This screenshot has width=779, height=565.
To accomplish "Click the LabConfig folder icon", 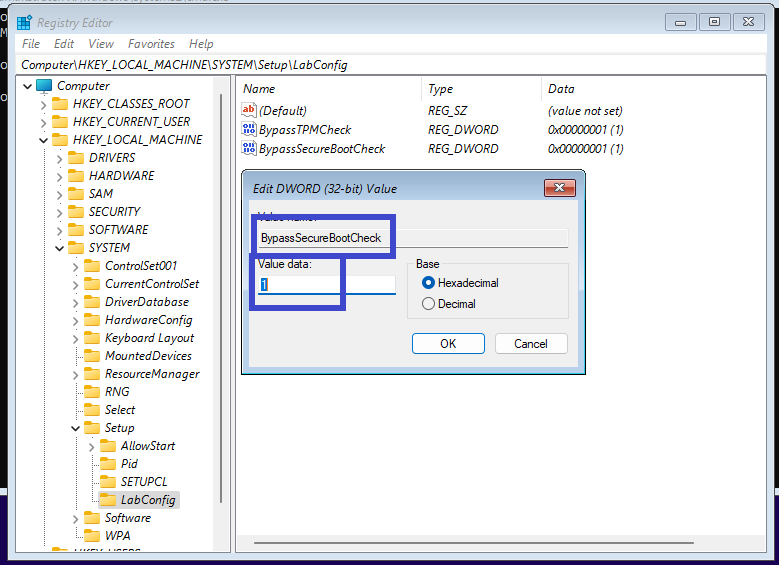I will (x=107, y=500).
